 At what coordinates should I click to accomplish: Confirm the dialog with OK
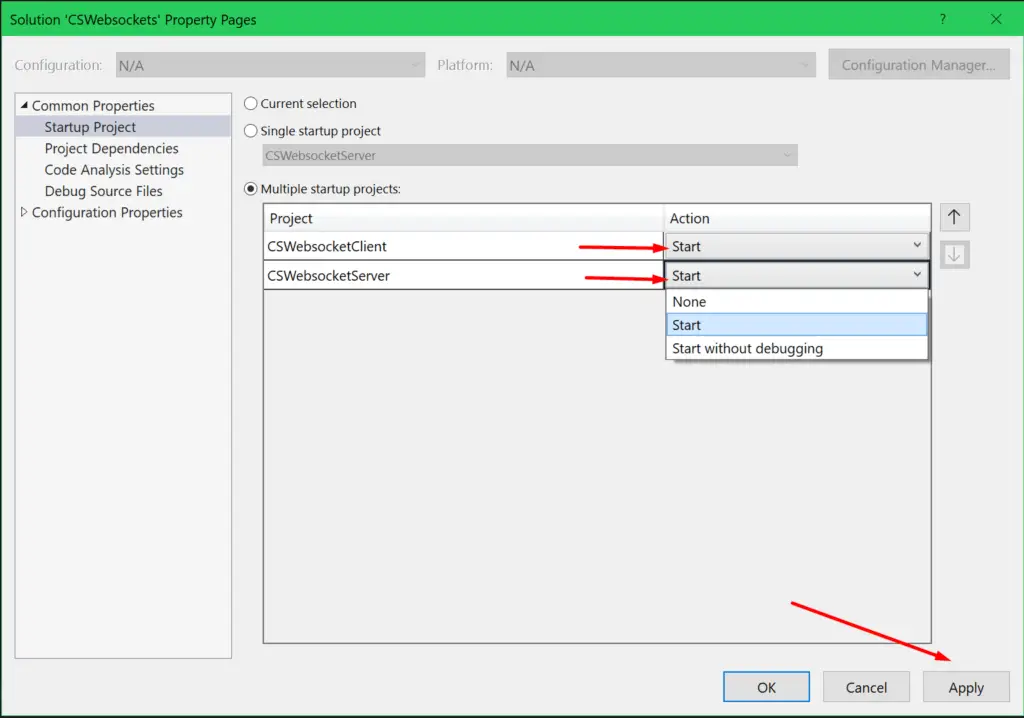[x=766, y=687]
